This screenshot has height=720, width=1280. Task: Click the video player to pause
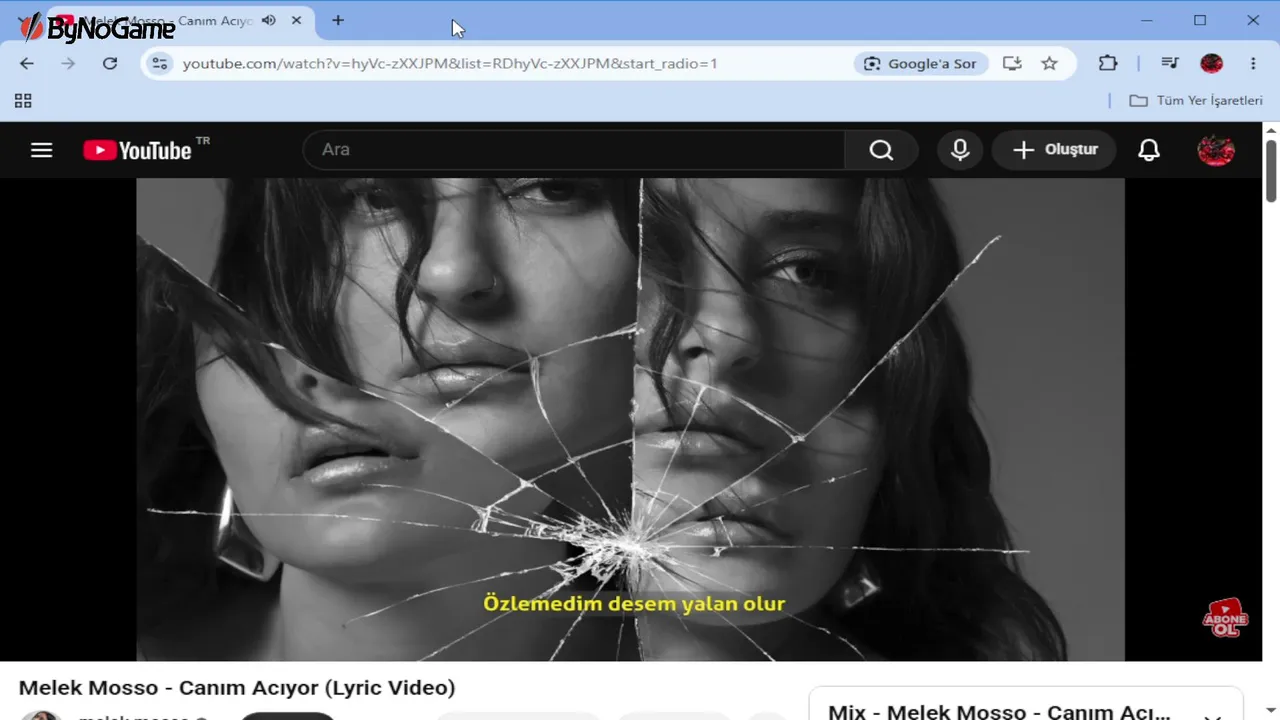pos(630,420)
